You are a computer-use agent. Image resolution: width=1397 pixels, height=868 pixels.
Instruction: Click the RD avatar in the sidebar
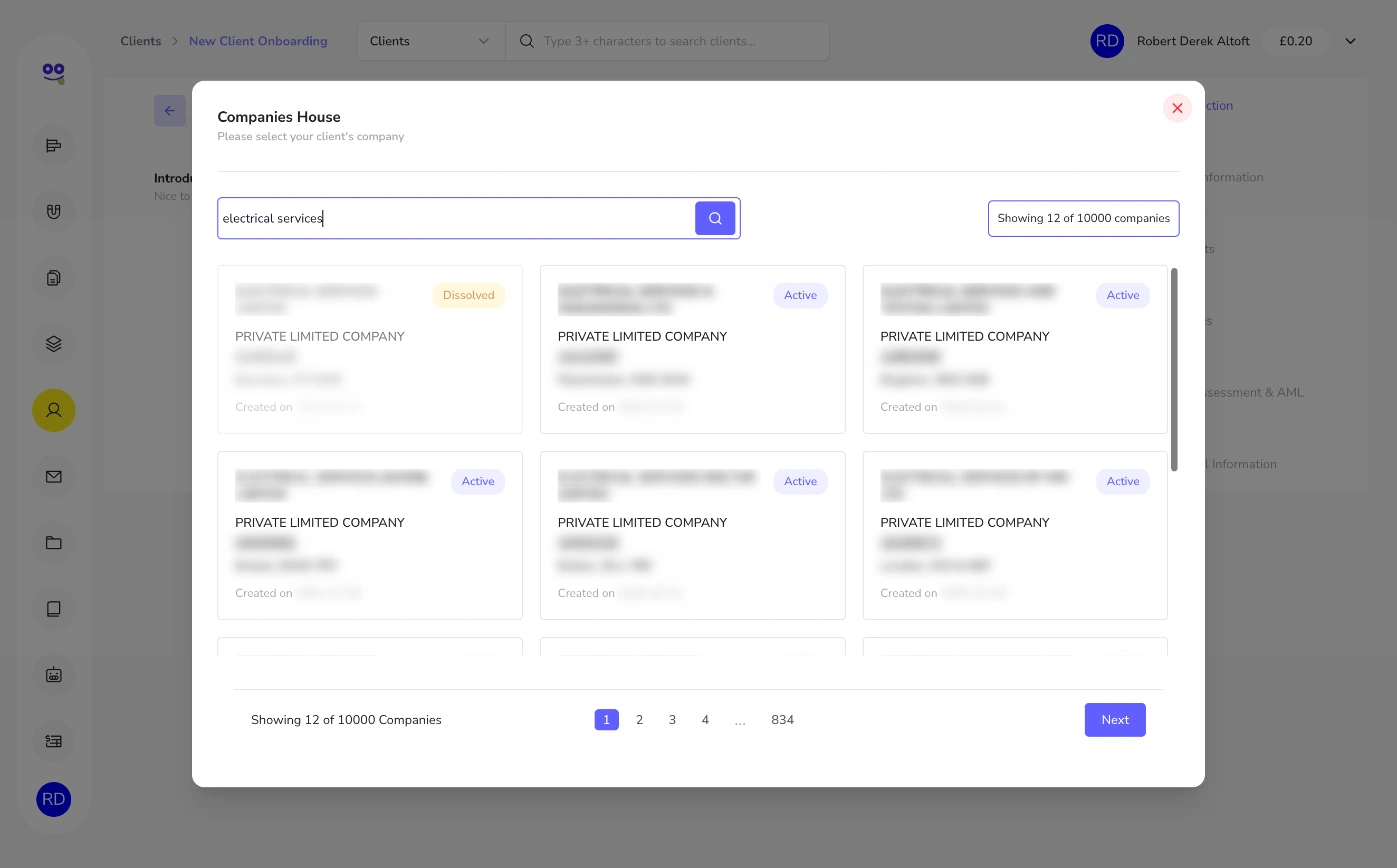click(54, 799)
